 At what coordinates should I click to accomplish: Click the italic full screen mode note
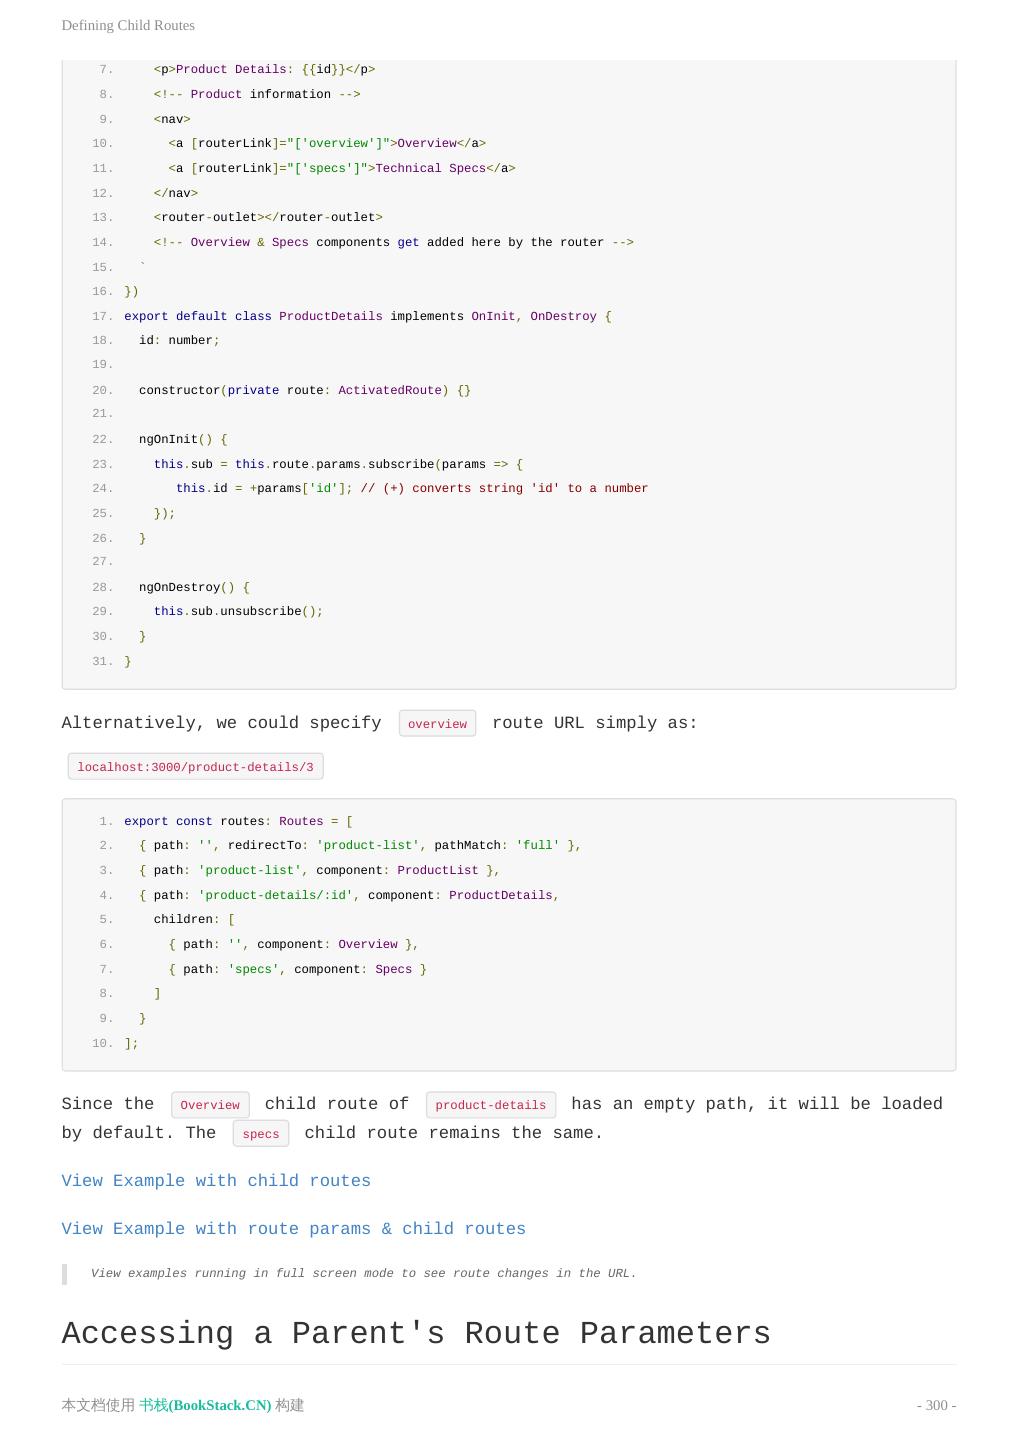click(363, 1273)
